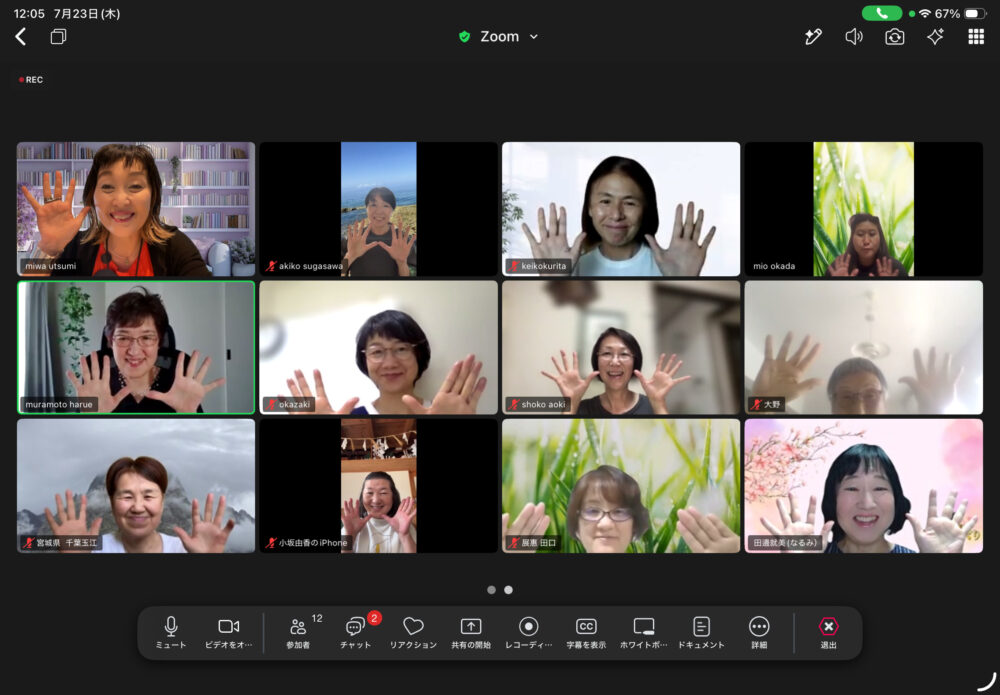Open the whiteboard (ホワイトボード)

point(643,633)
